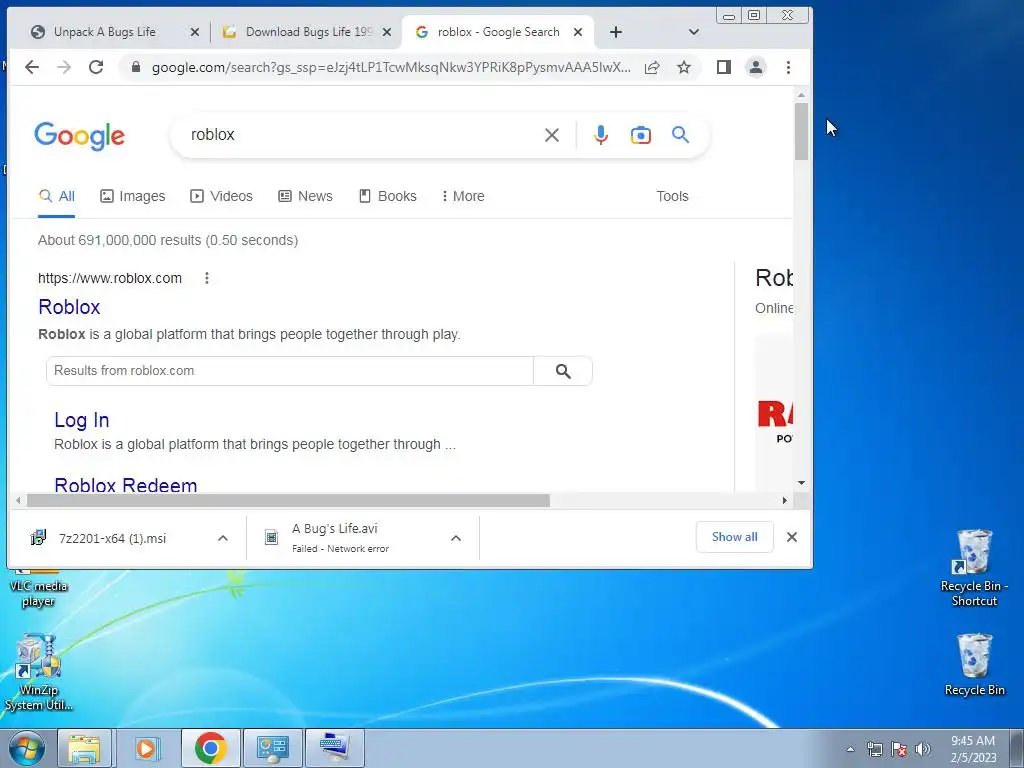This screenshot has width=1024, height=768.
Task: Open the On-Screen Keyboard taskbar icon
Action: point(334,748)
